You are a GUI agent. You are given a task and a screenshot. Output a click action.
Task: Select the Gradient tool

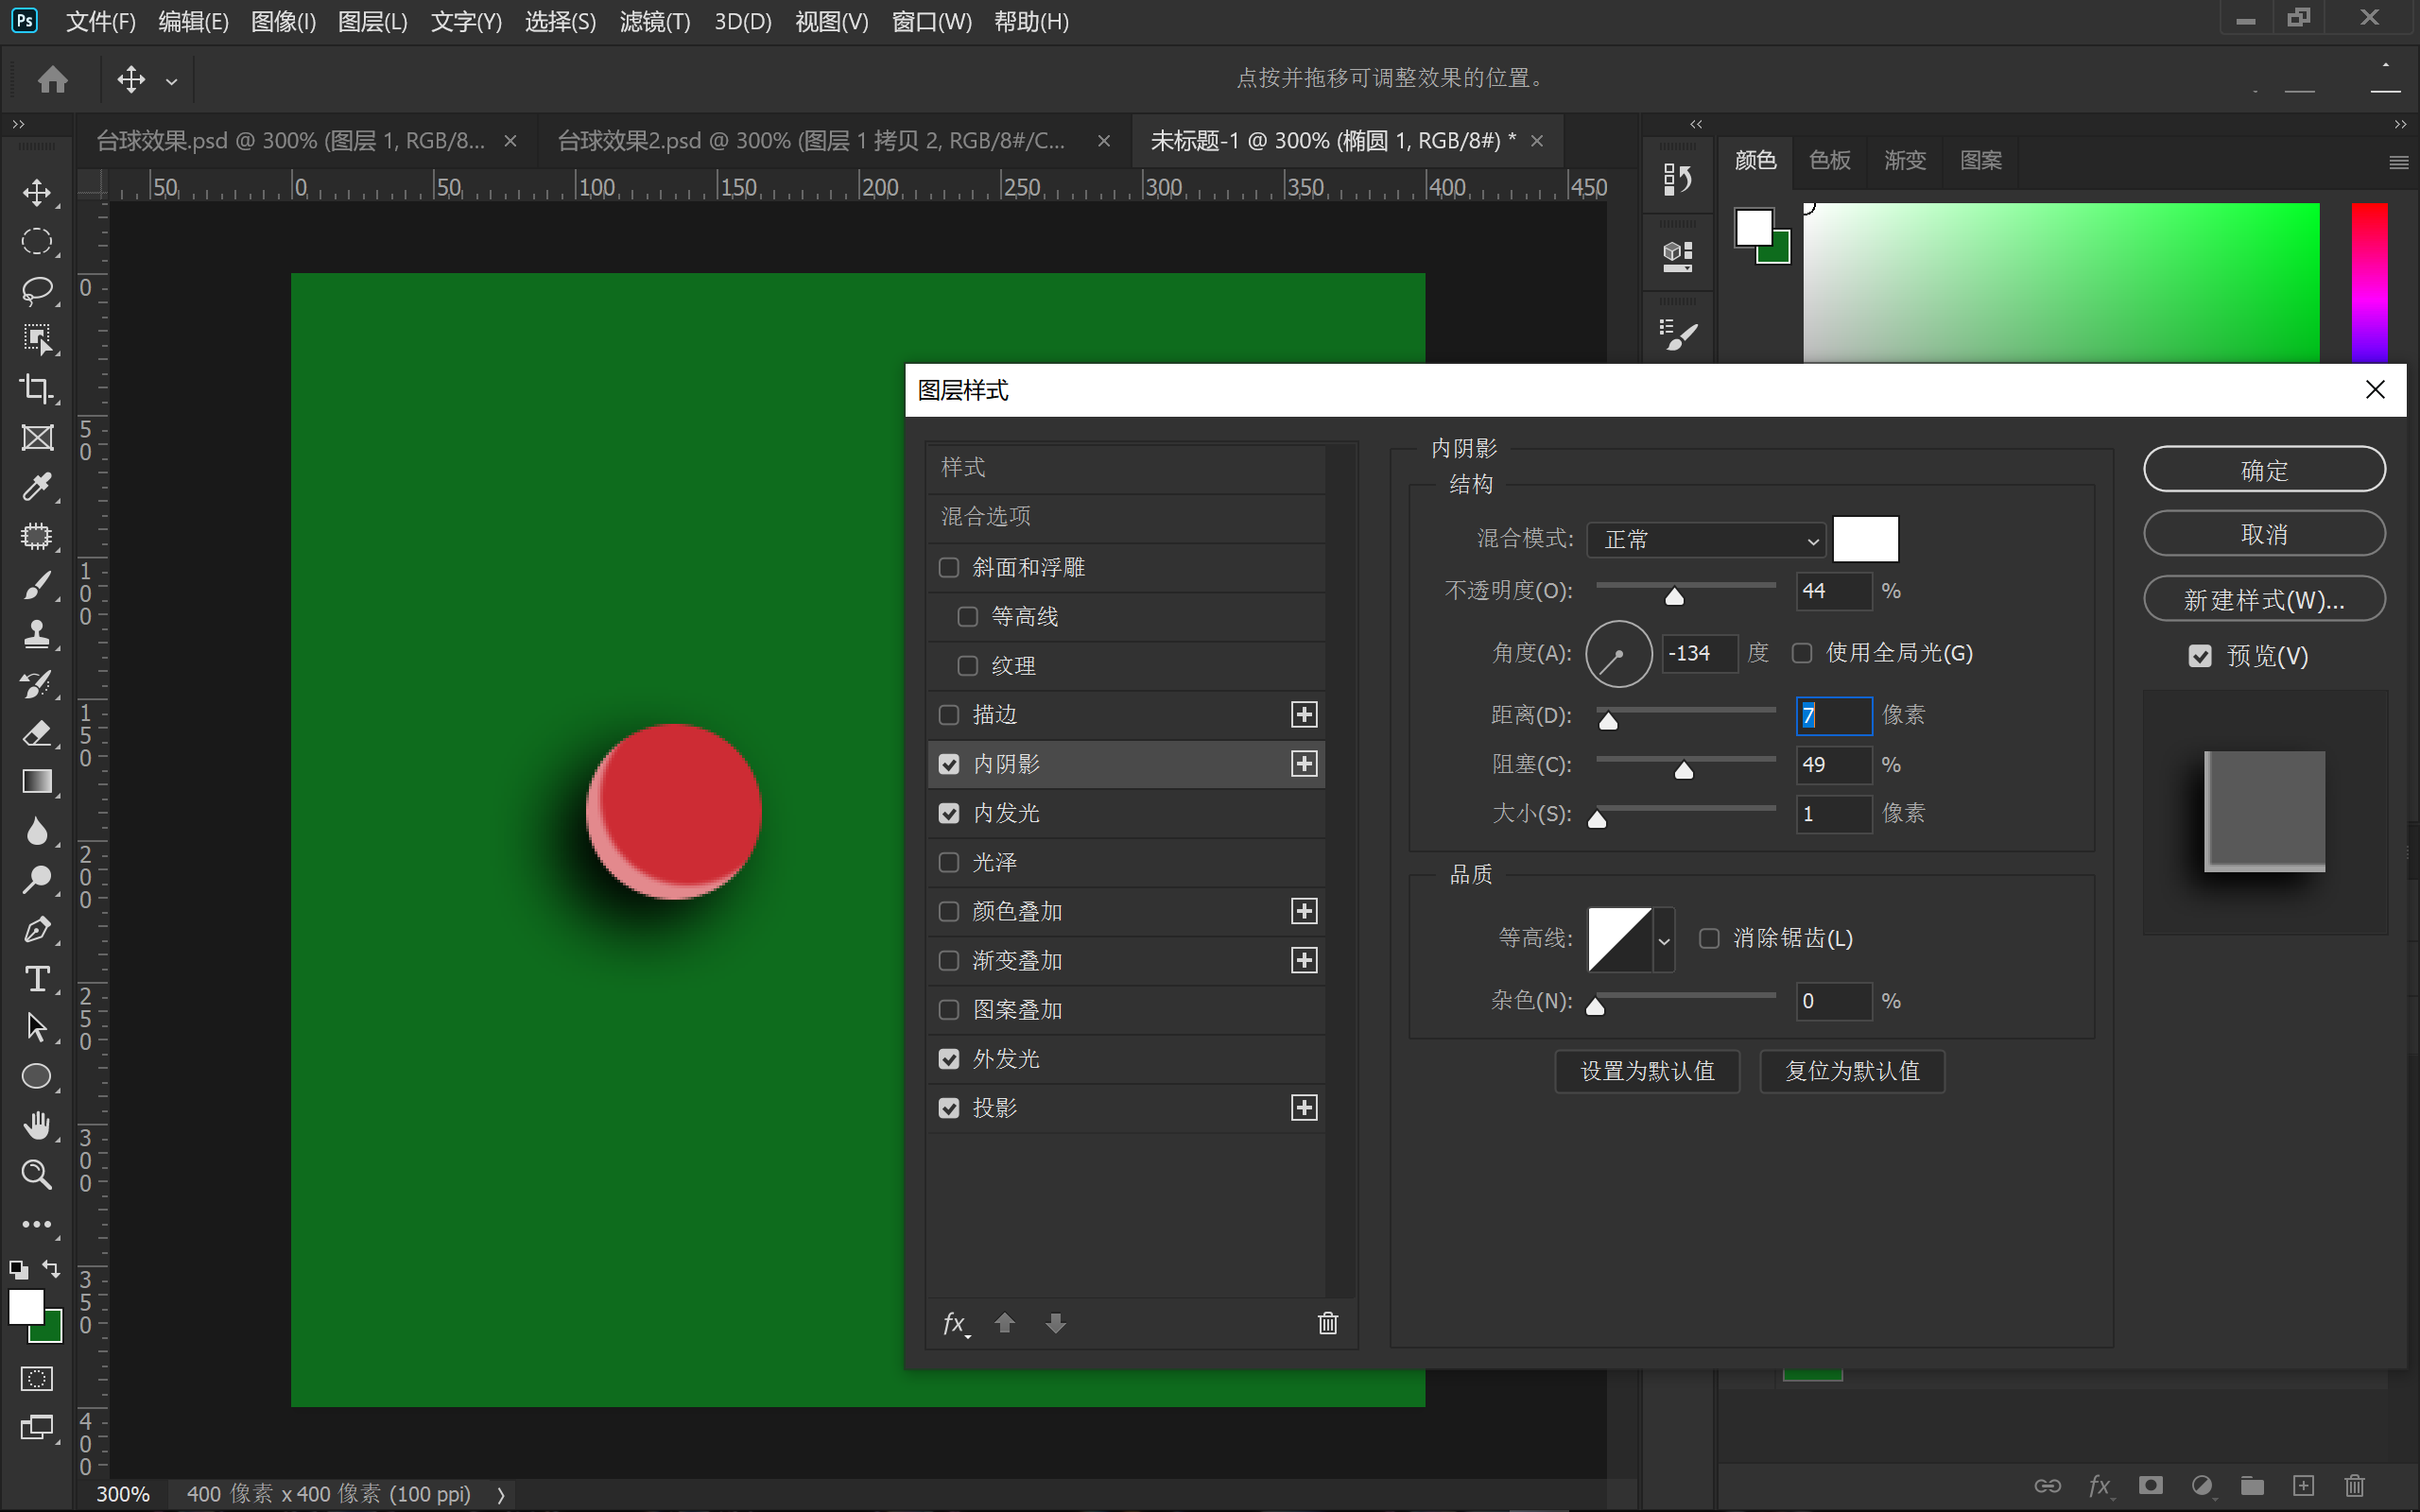pyautogui.click(x=37, y=782)
